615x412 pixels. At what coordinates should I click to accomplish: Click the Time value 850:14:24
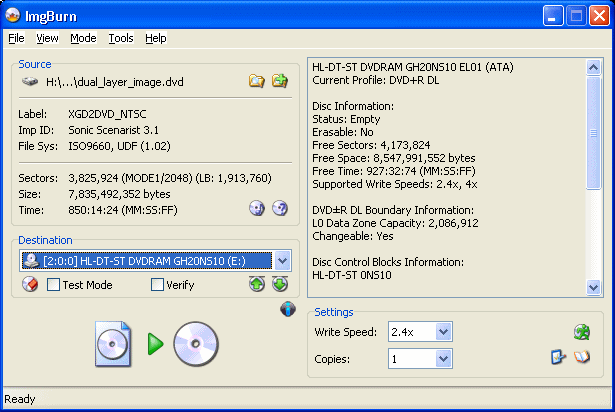123,210
